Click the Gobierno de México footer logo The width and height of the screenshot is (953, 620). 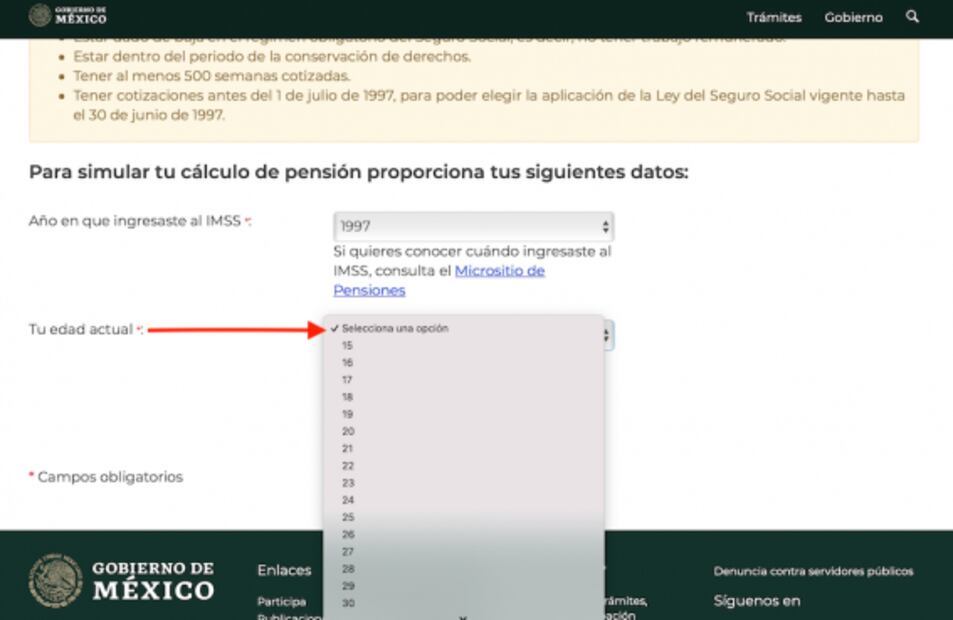tap(122, 580)
